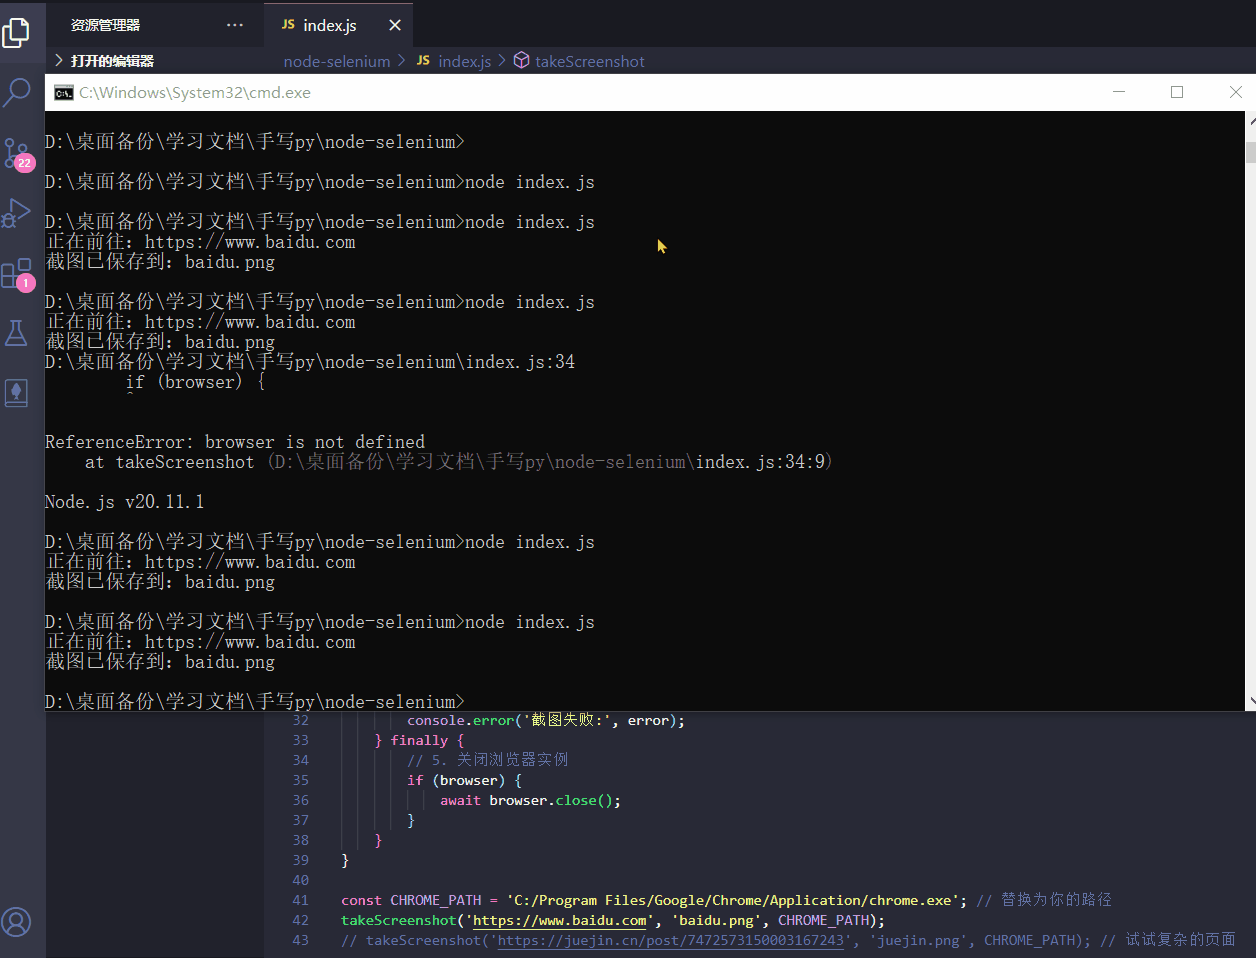Click 'await browser.close();' code line
Viewport: 1256px width, 958px height.
click(x=530, y=800)
